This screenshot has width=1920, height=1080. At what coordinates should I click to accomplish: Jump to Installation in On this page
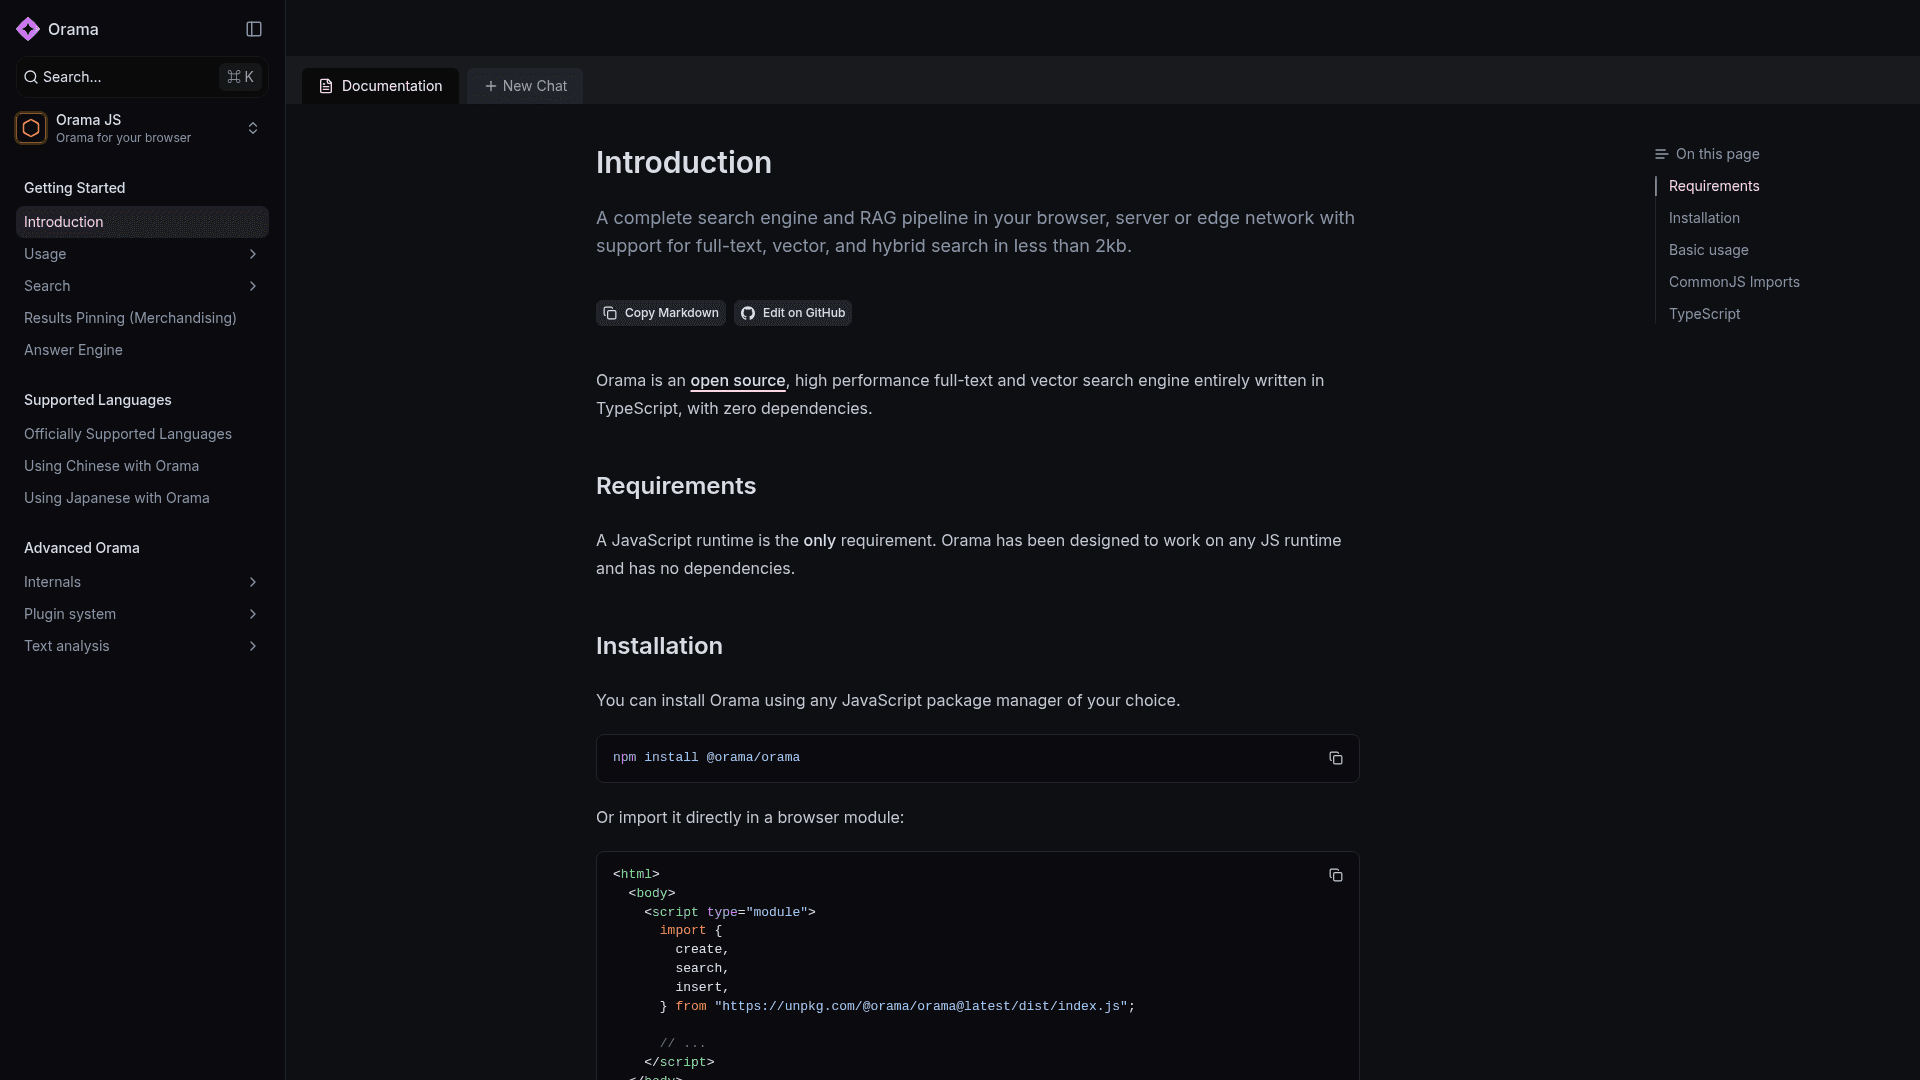(x=1704, y=218)
